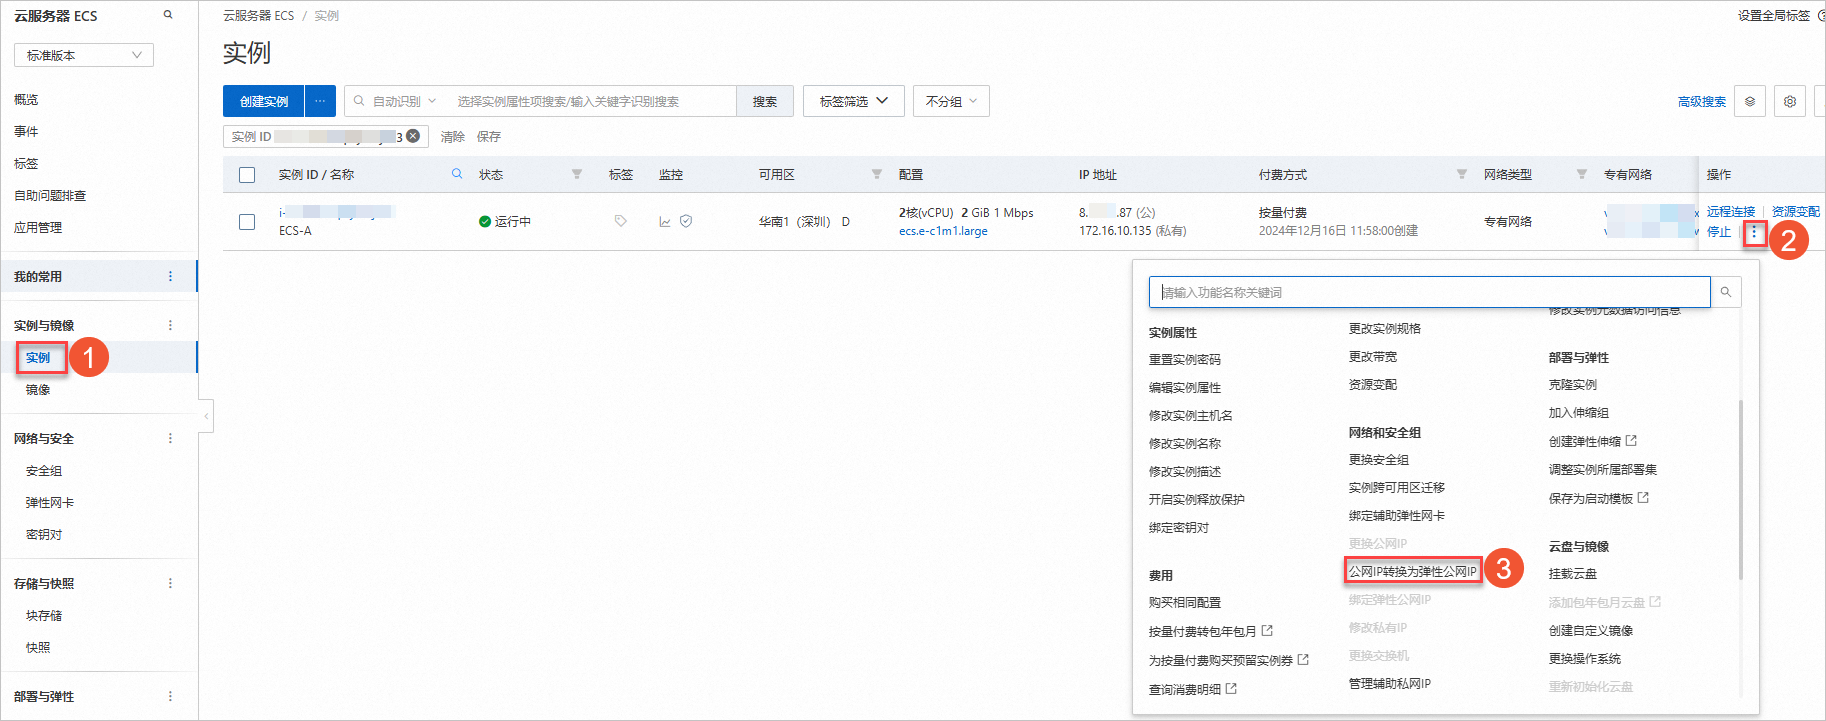Select 标签 in the sidebar

coord(26,163)
